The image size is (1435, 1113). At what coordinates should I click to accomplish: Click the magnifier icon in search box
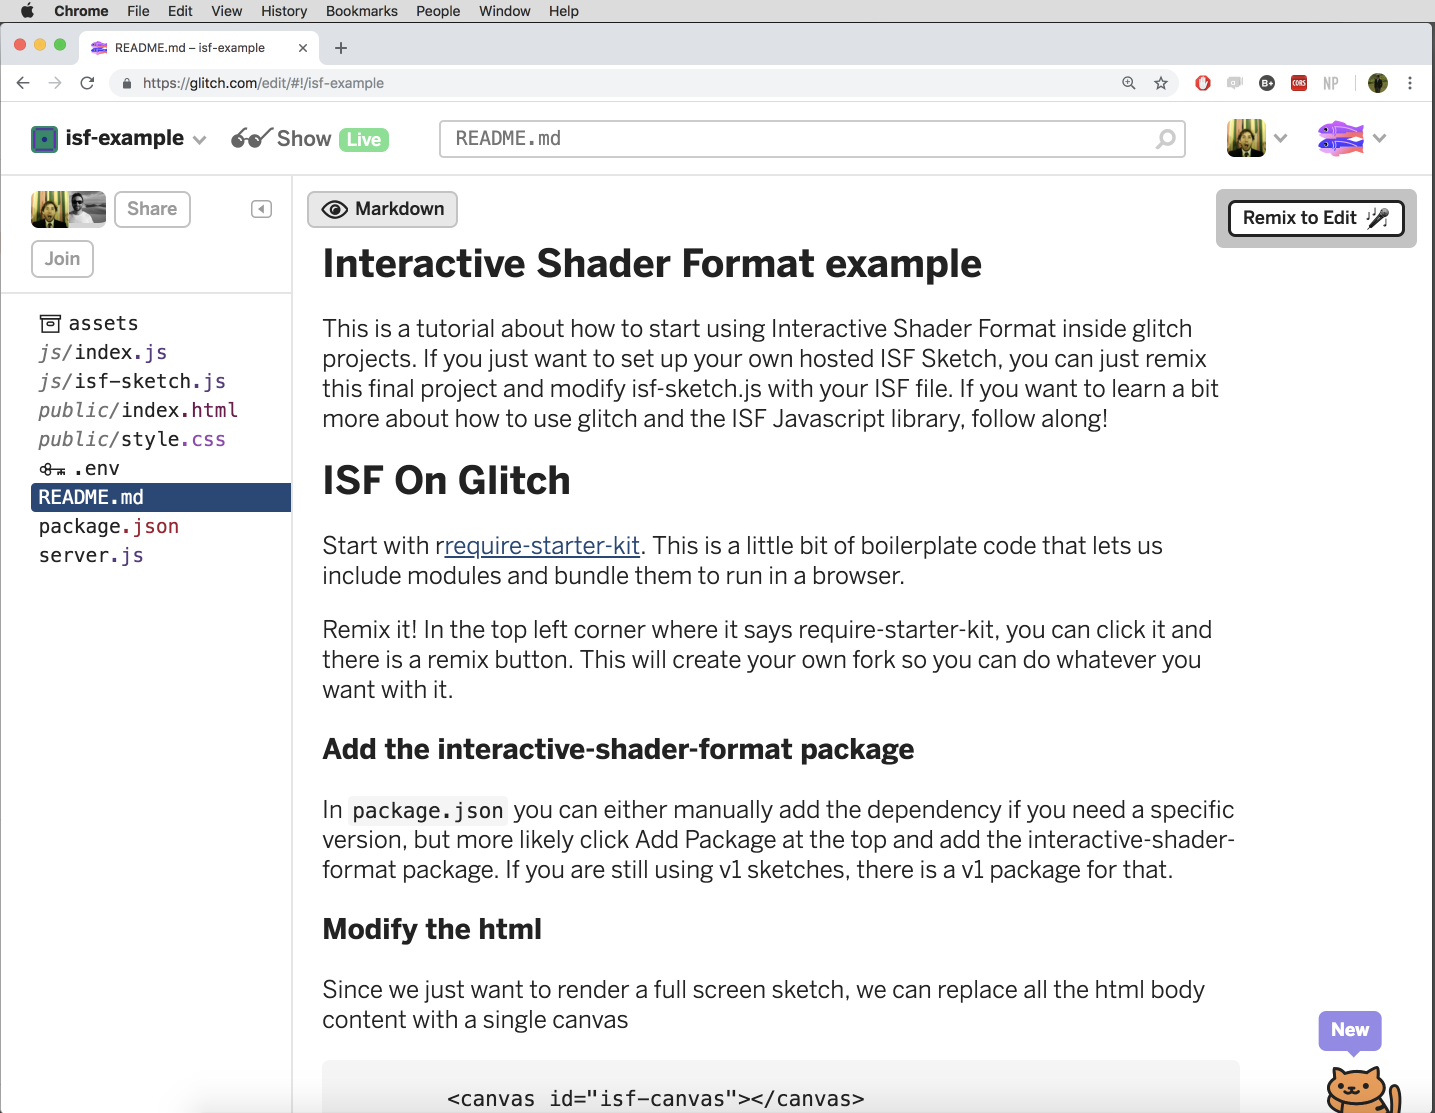[x=1165, y=139]
